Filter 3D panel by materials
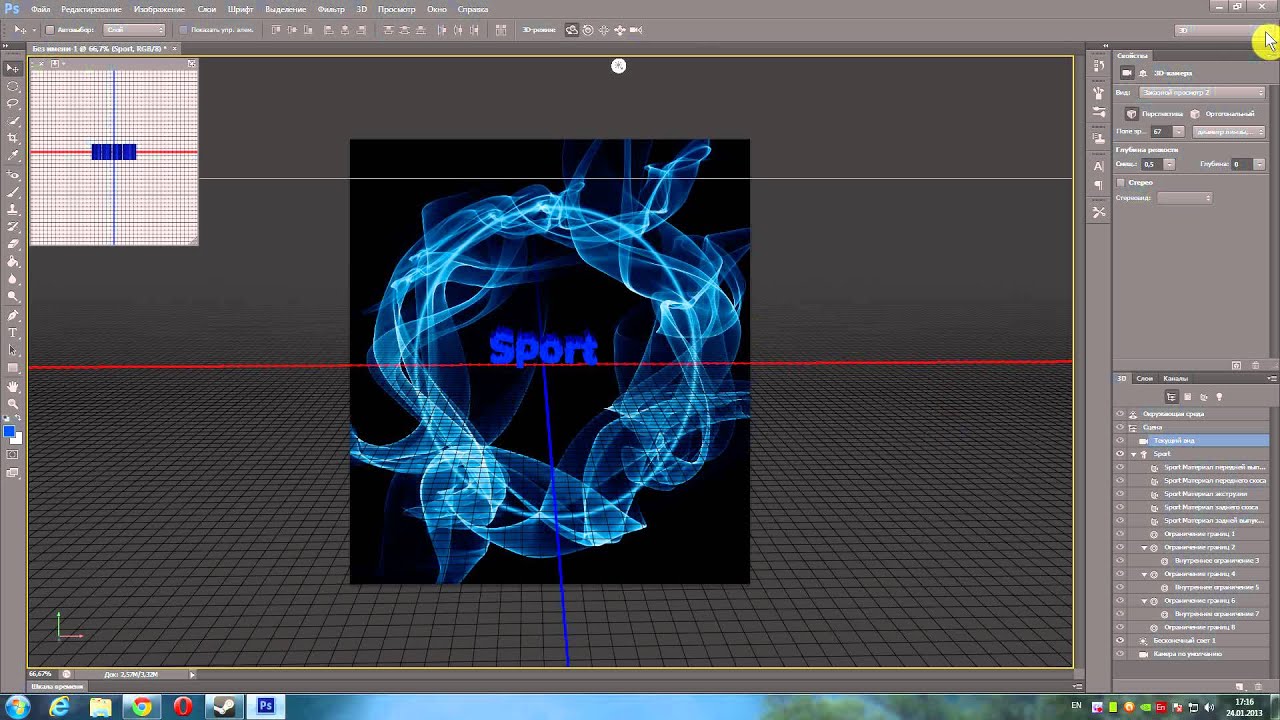Viewport: 1280px width, 720px height. pos(1203,397)
